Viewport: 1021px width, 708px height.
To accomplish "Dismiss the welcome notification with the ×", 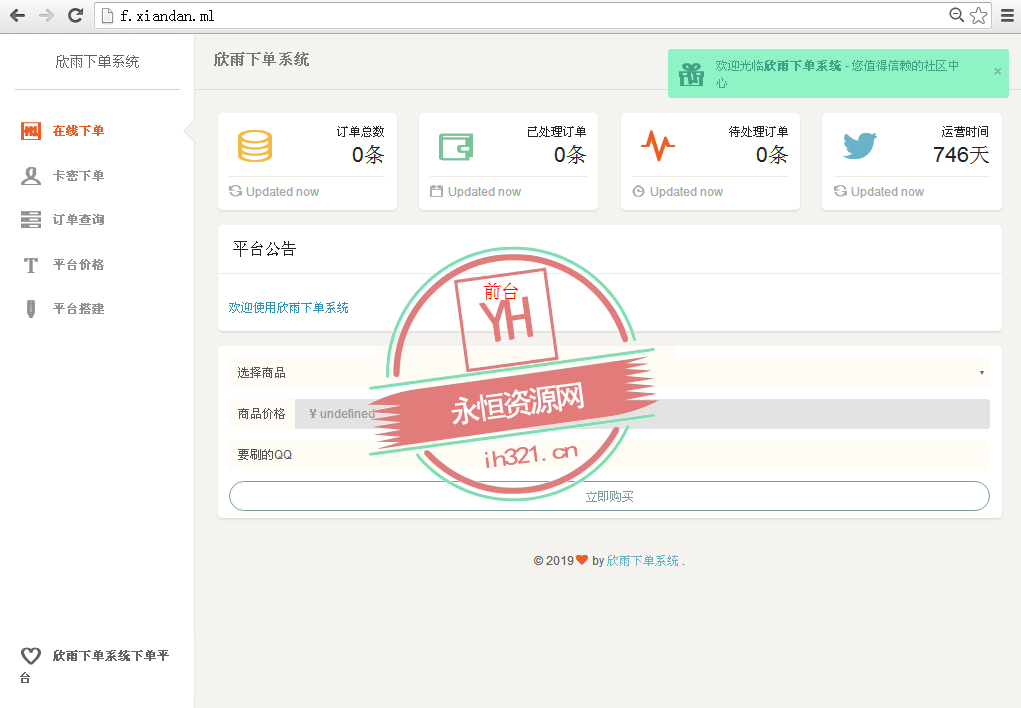I will [996, 72].
